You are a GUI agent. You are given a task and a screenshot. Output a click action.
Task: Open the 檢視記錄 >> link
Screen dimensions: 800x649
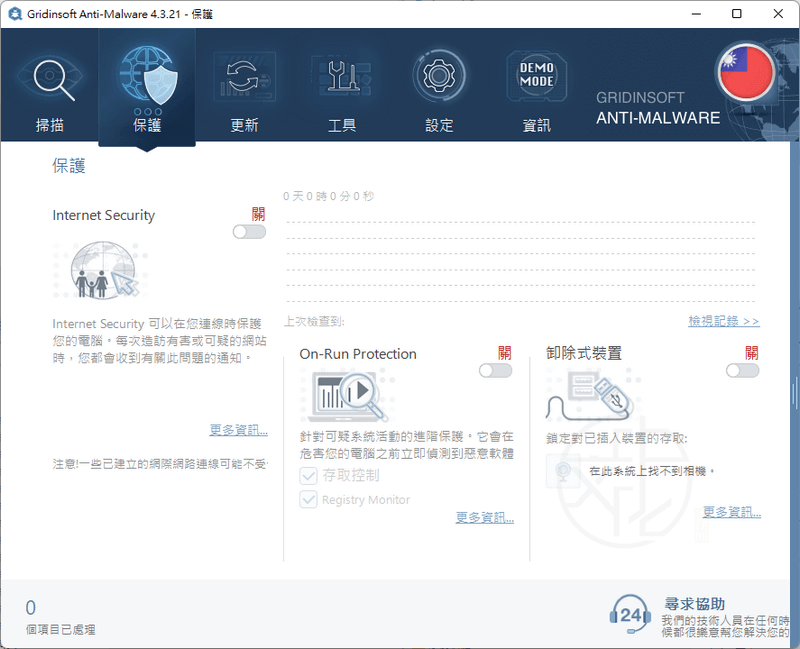point(723,321)
